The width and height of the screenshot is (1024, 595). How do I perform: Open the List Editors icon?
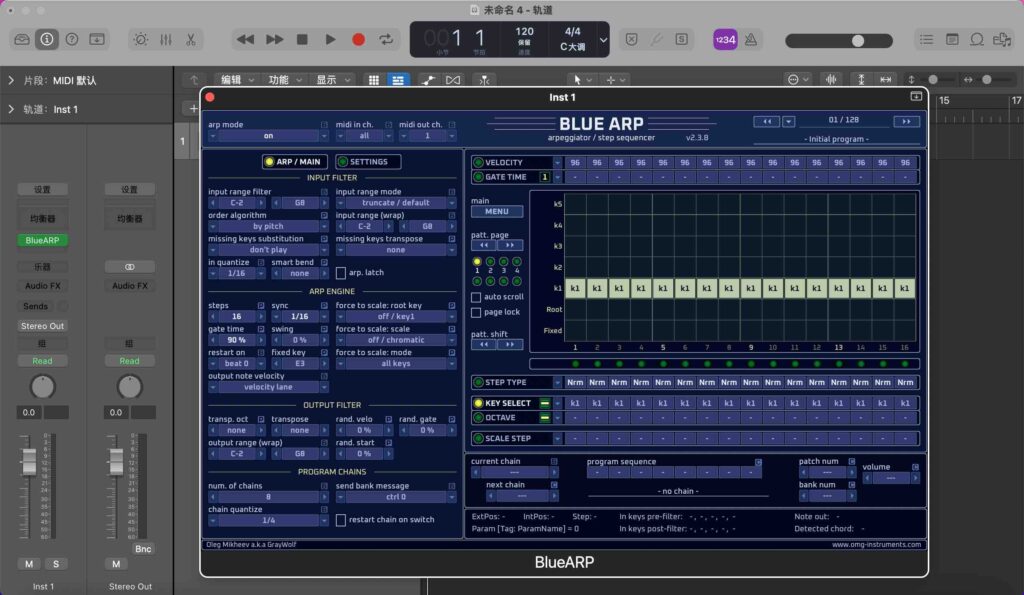click(x=927, y=39)
